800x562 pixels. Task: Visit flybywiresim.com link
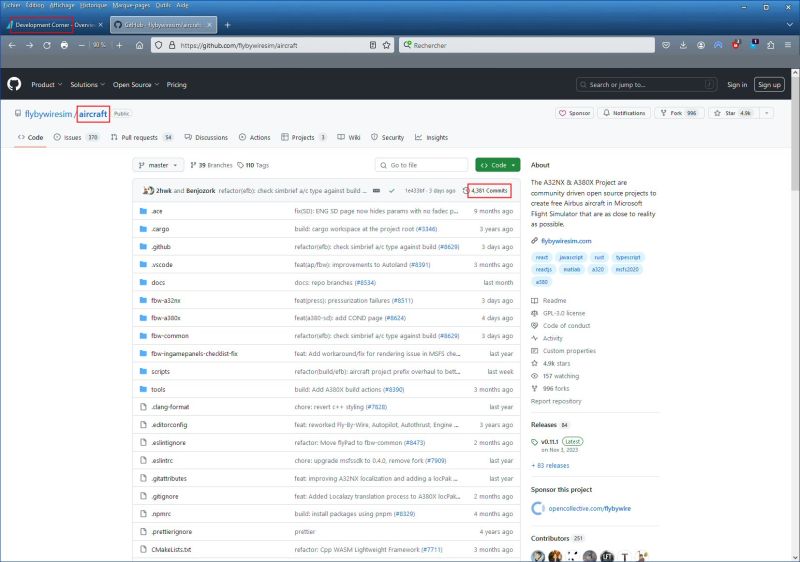tap(566, 241)
